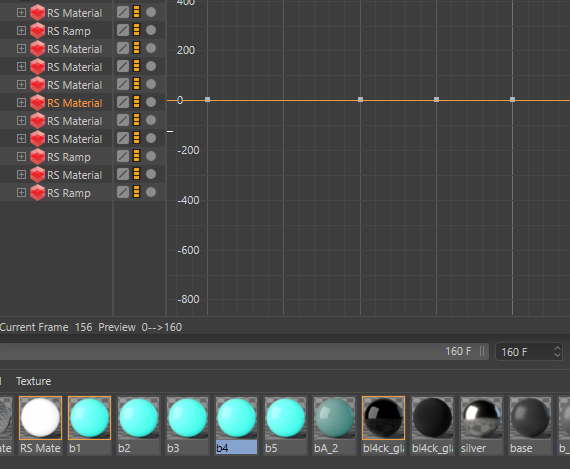This screenshot has width=570, height=469.
Task: Open the Texture menu in the Material Manager
Action: (x=33, y=381)
